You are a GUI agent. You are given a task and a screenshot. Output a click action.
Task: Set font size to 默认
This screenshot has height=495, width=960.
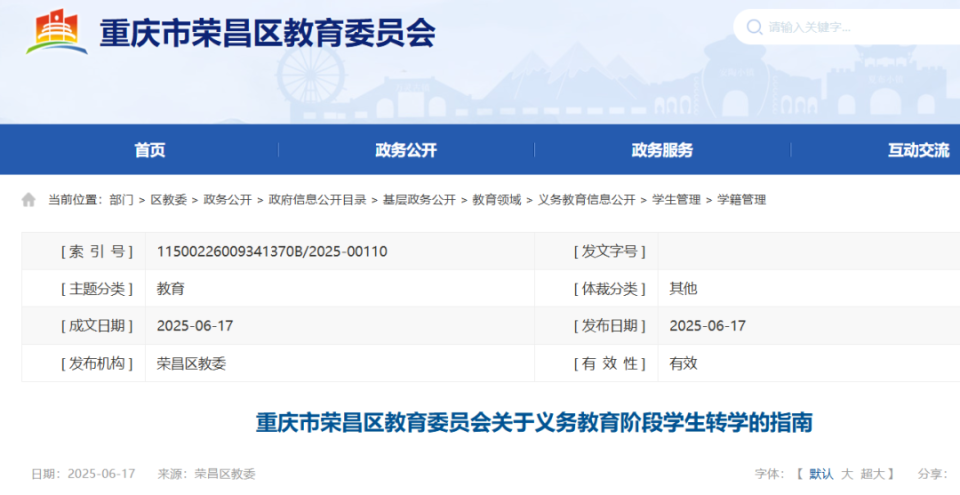pyautogui.click(x=821, y=474)
